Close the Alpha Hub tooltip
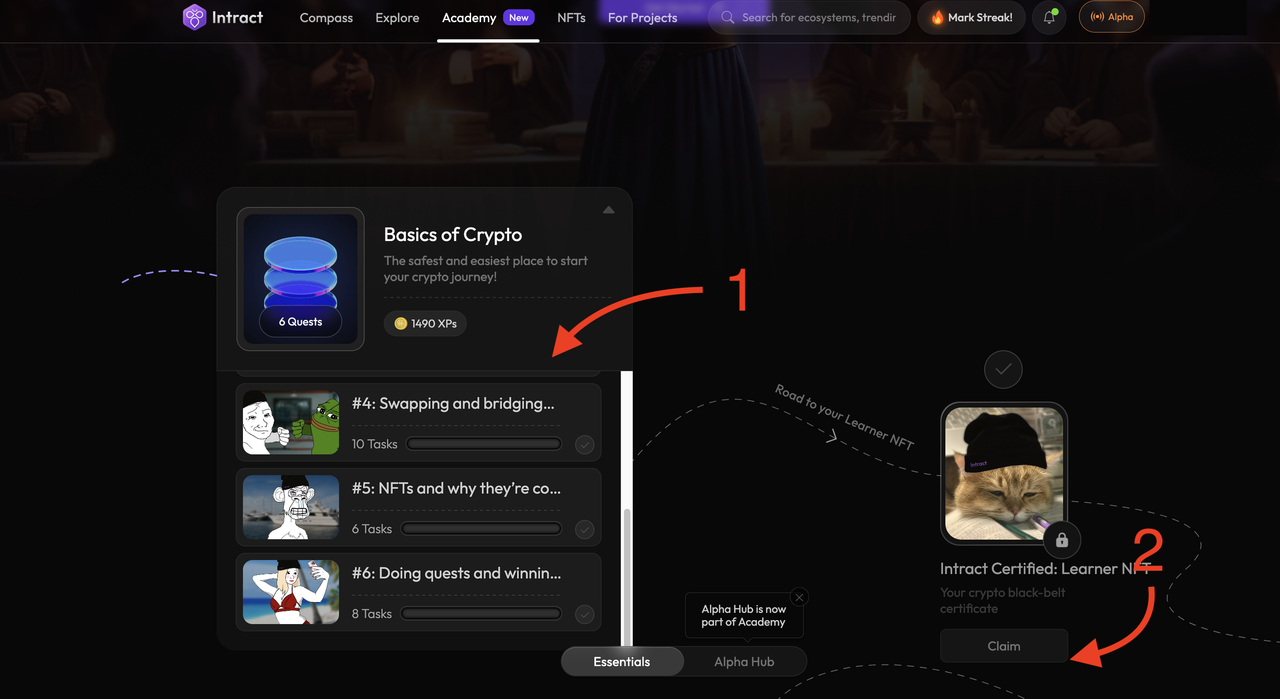Image resolution: width=1280 pixels, height=699 pixels. (x=799, y=597)
